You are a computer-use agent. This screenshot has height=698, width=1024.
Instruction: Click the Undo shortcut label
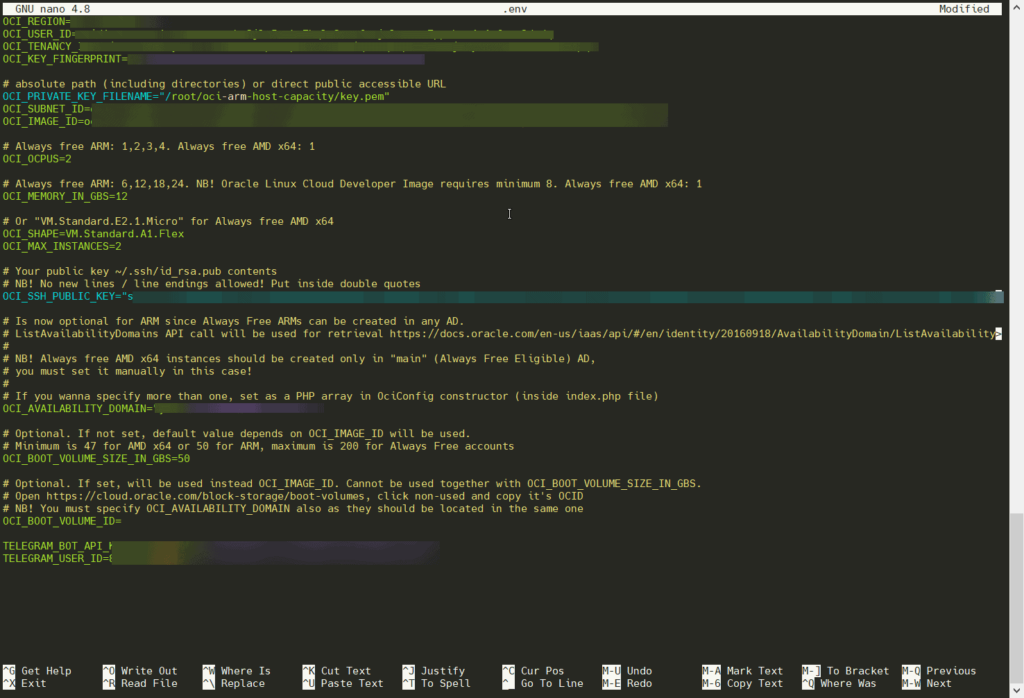pos(639,671)
